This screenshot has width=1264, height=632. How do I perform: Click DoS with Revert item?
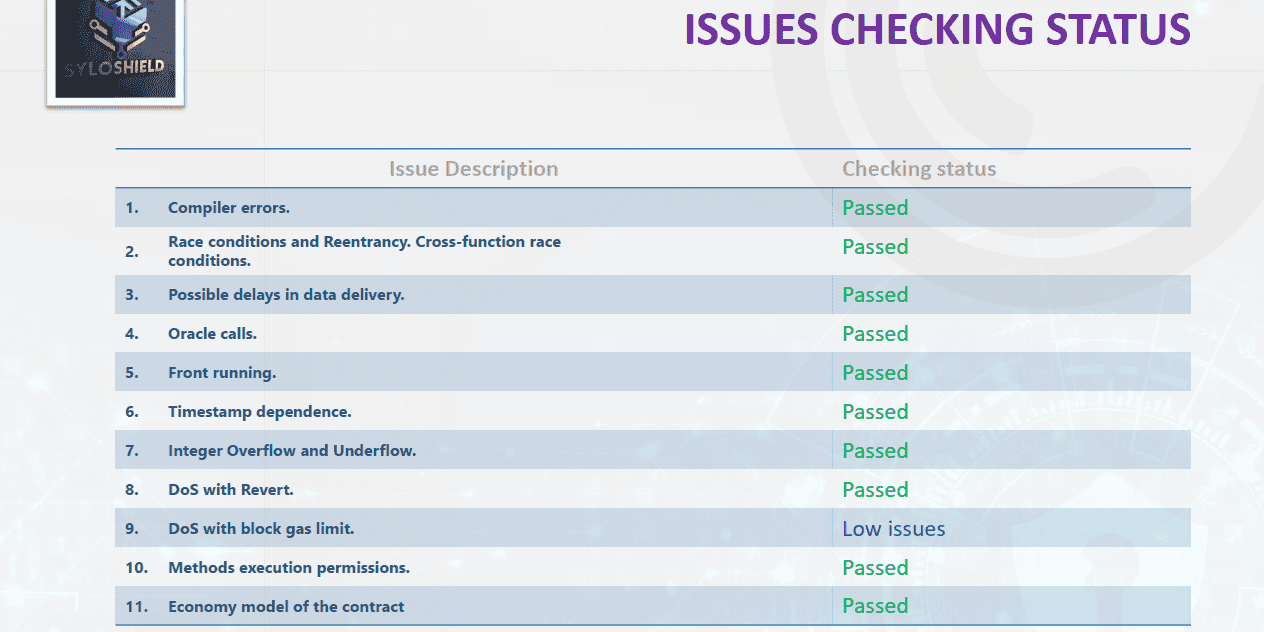pos(653,490)
